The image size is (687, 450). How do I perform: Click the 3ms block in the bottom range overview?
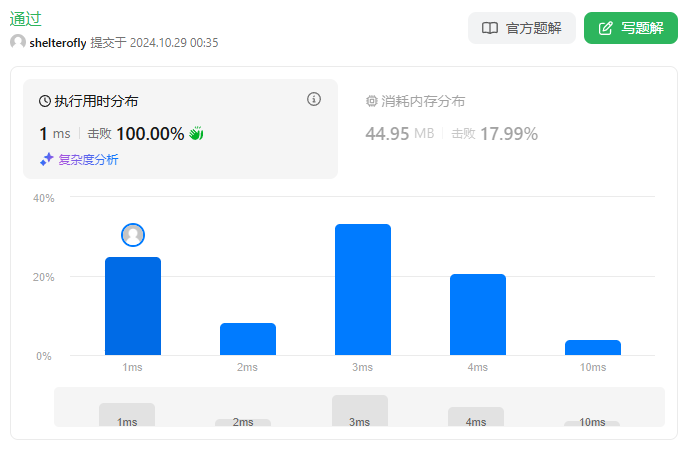pyautogui.click(x=360, y=410)
